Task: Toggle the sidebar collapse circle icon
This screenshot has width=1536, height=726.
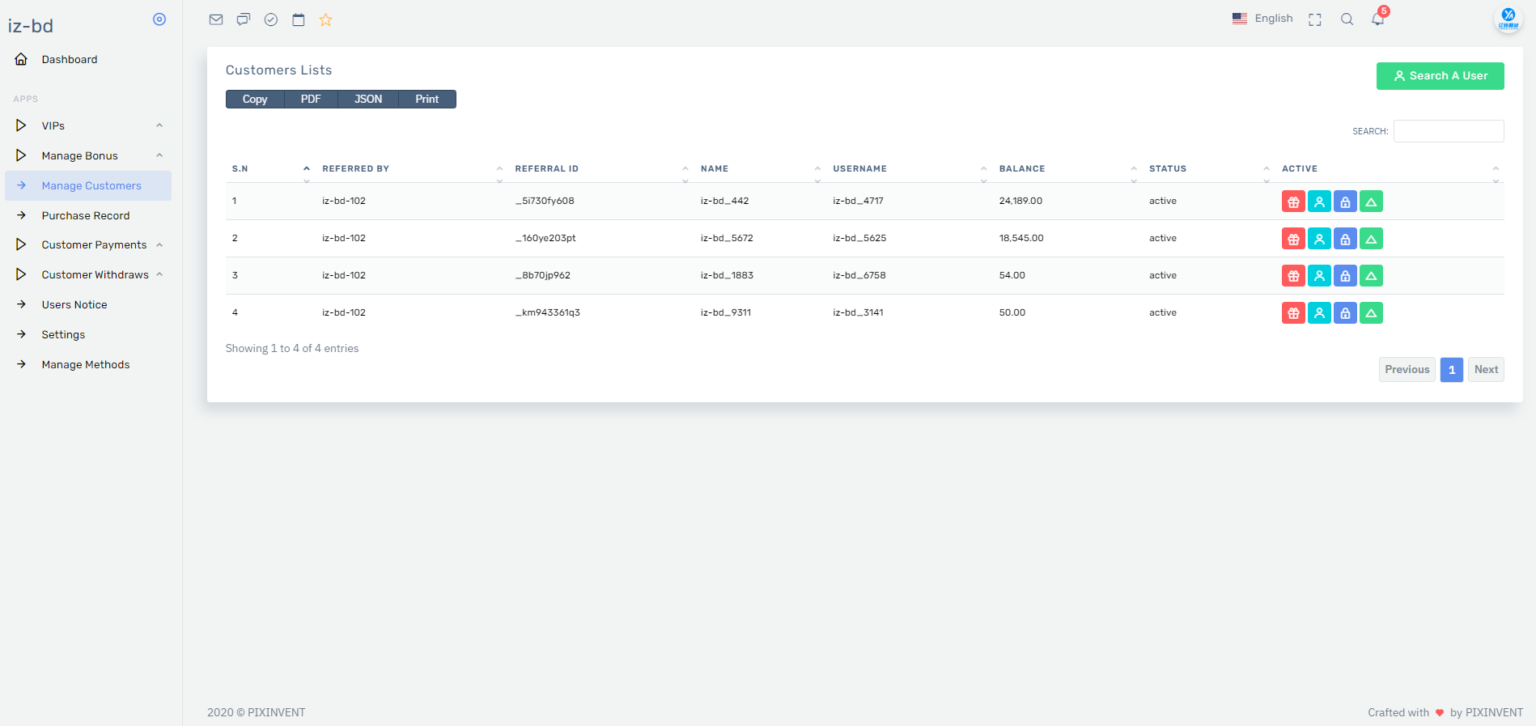Action: tap(159, 19)
